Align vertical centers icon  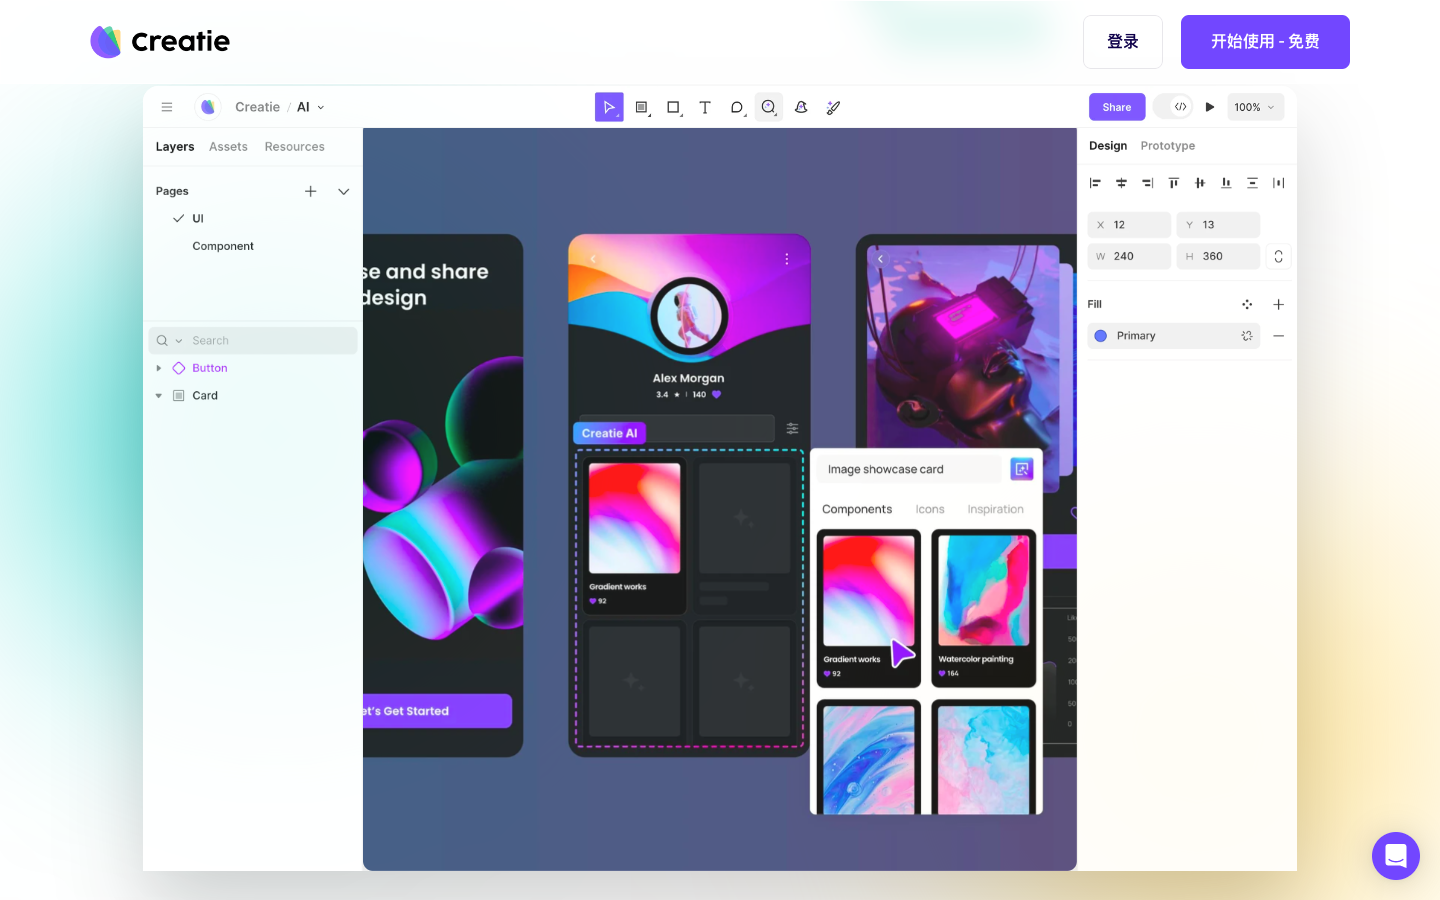pyautogui.click(x=1200, y=183)
